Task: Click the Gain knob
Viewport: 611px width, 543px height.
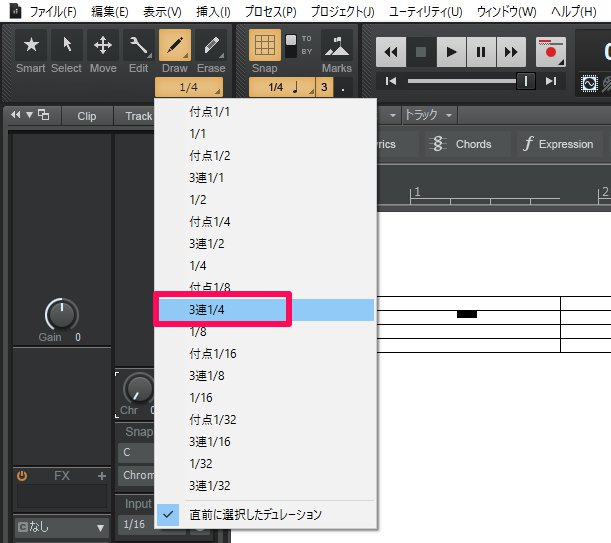Action: (62, 315)
